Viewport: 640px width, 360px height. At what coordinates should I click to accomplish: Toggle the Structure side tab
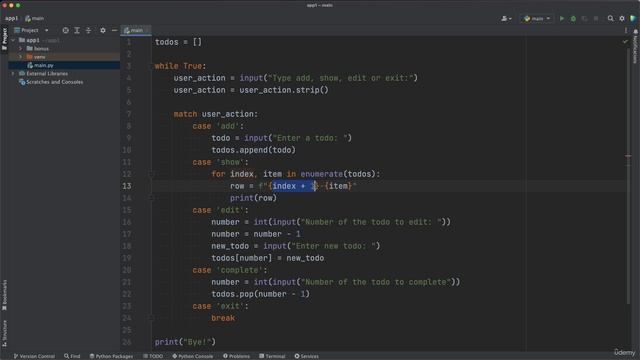tap(4, 333)
